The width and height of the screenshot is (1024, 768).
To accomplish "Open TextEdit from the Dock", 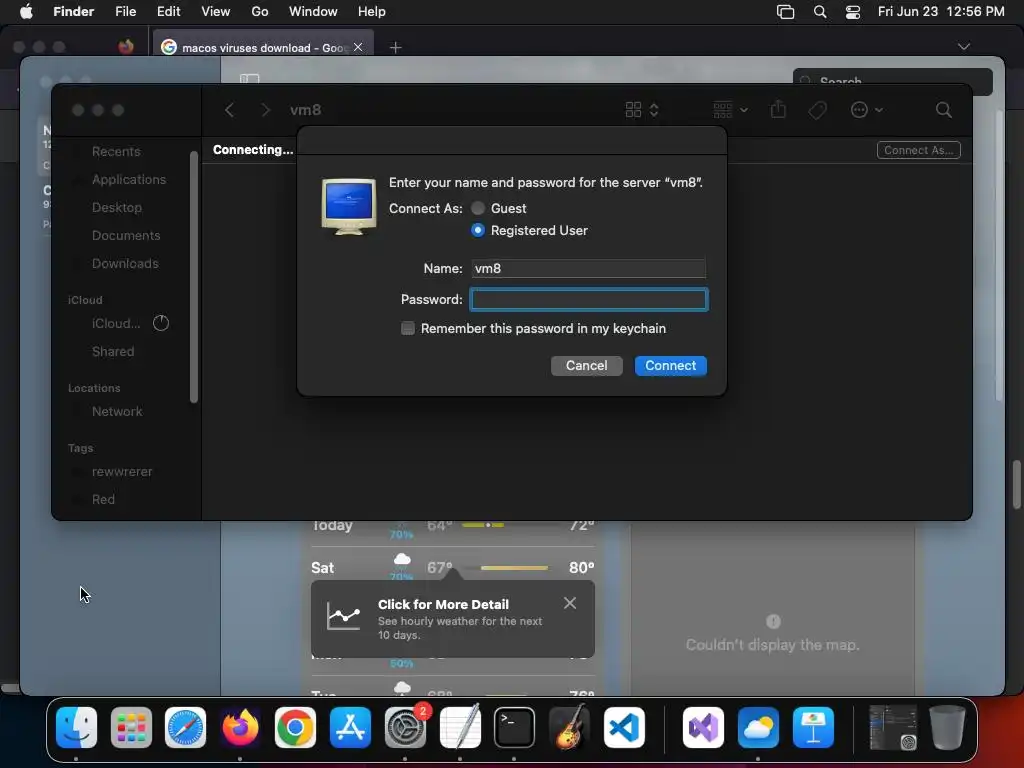I will [x=460, y=728].
